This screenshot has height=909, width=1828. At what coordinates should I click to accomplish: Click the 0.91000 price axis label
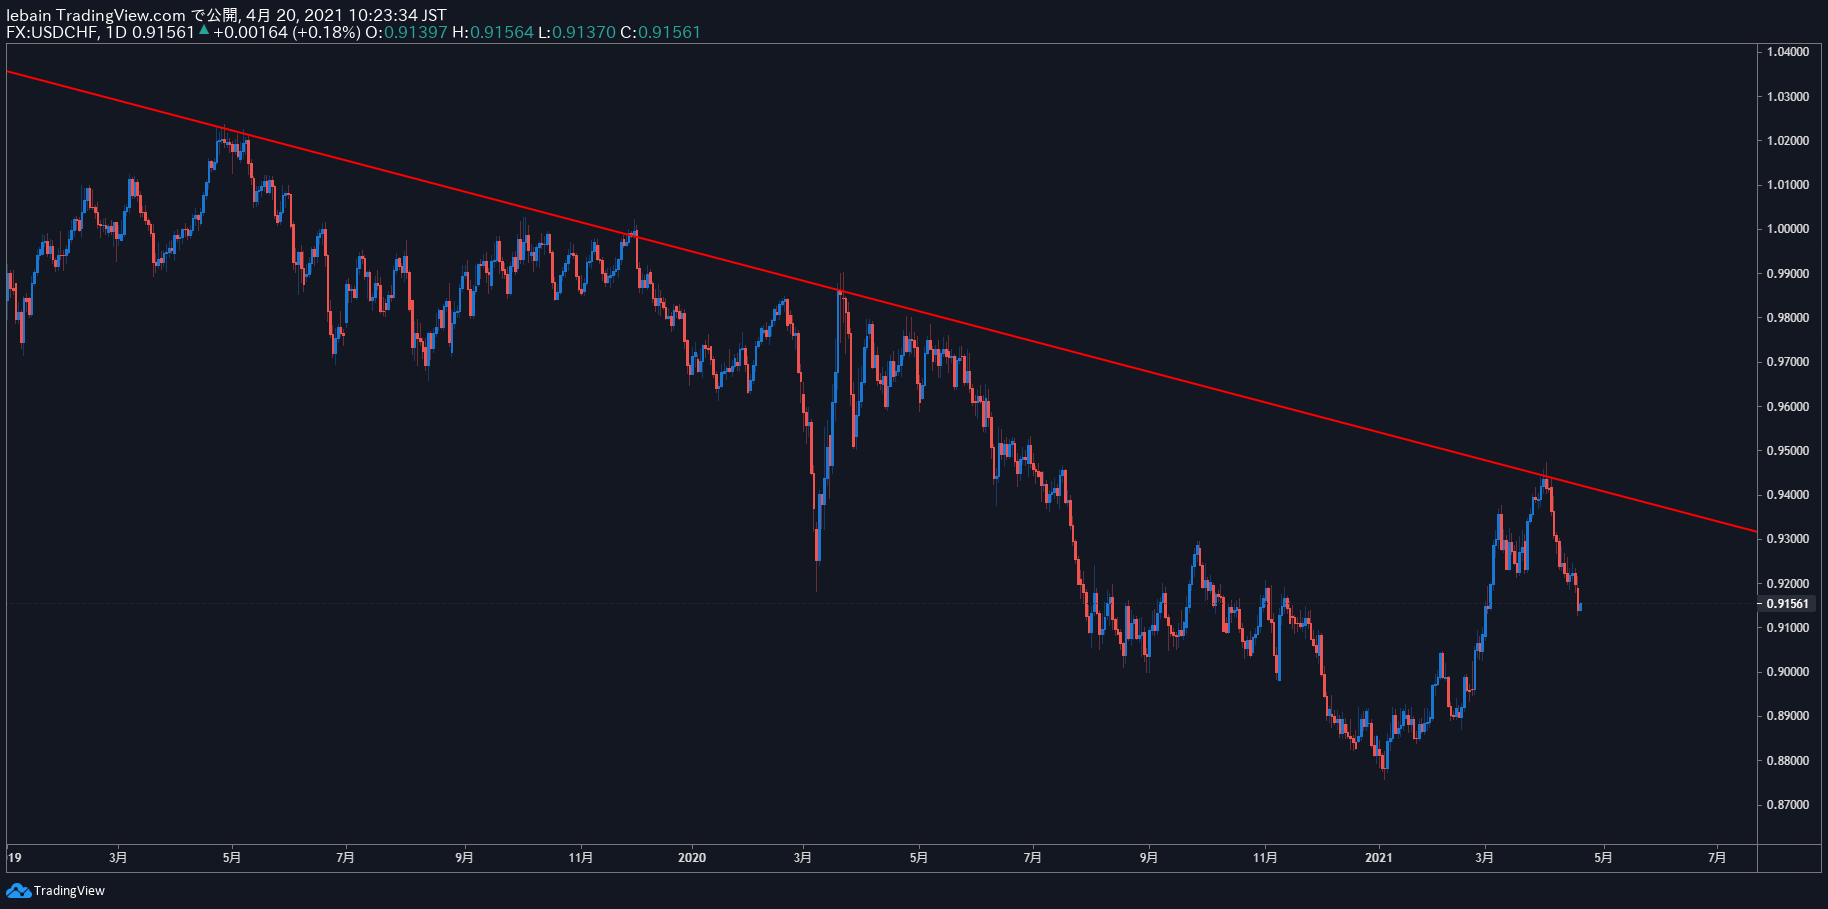(x=1788, y=628)
